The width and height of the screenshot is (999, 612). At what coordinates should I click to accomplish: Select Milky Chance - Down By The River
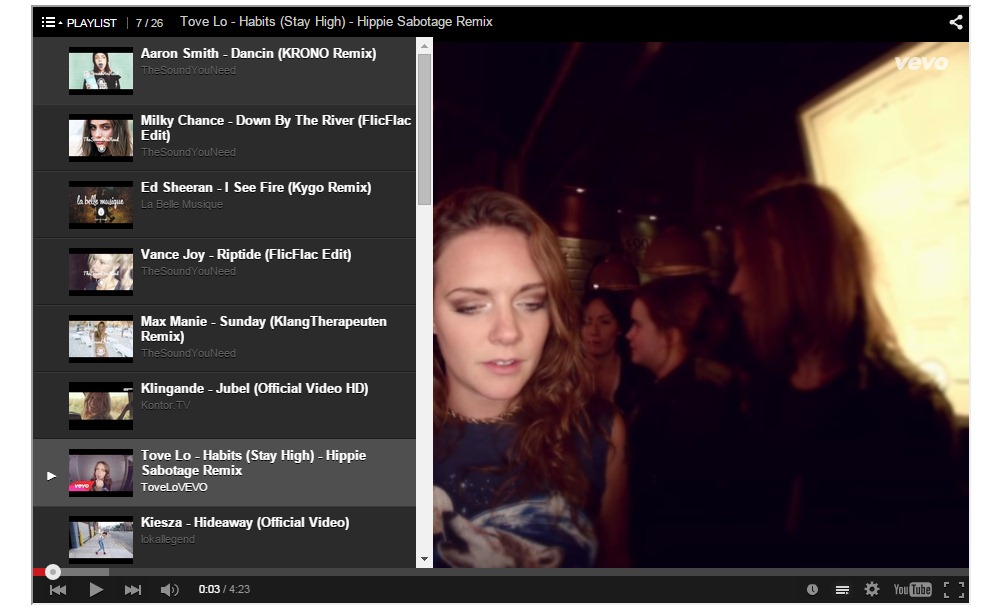pyautogui.click(x=224, y=138)
